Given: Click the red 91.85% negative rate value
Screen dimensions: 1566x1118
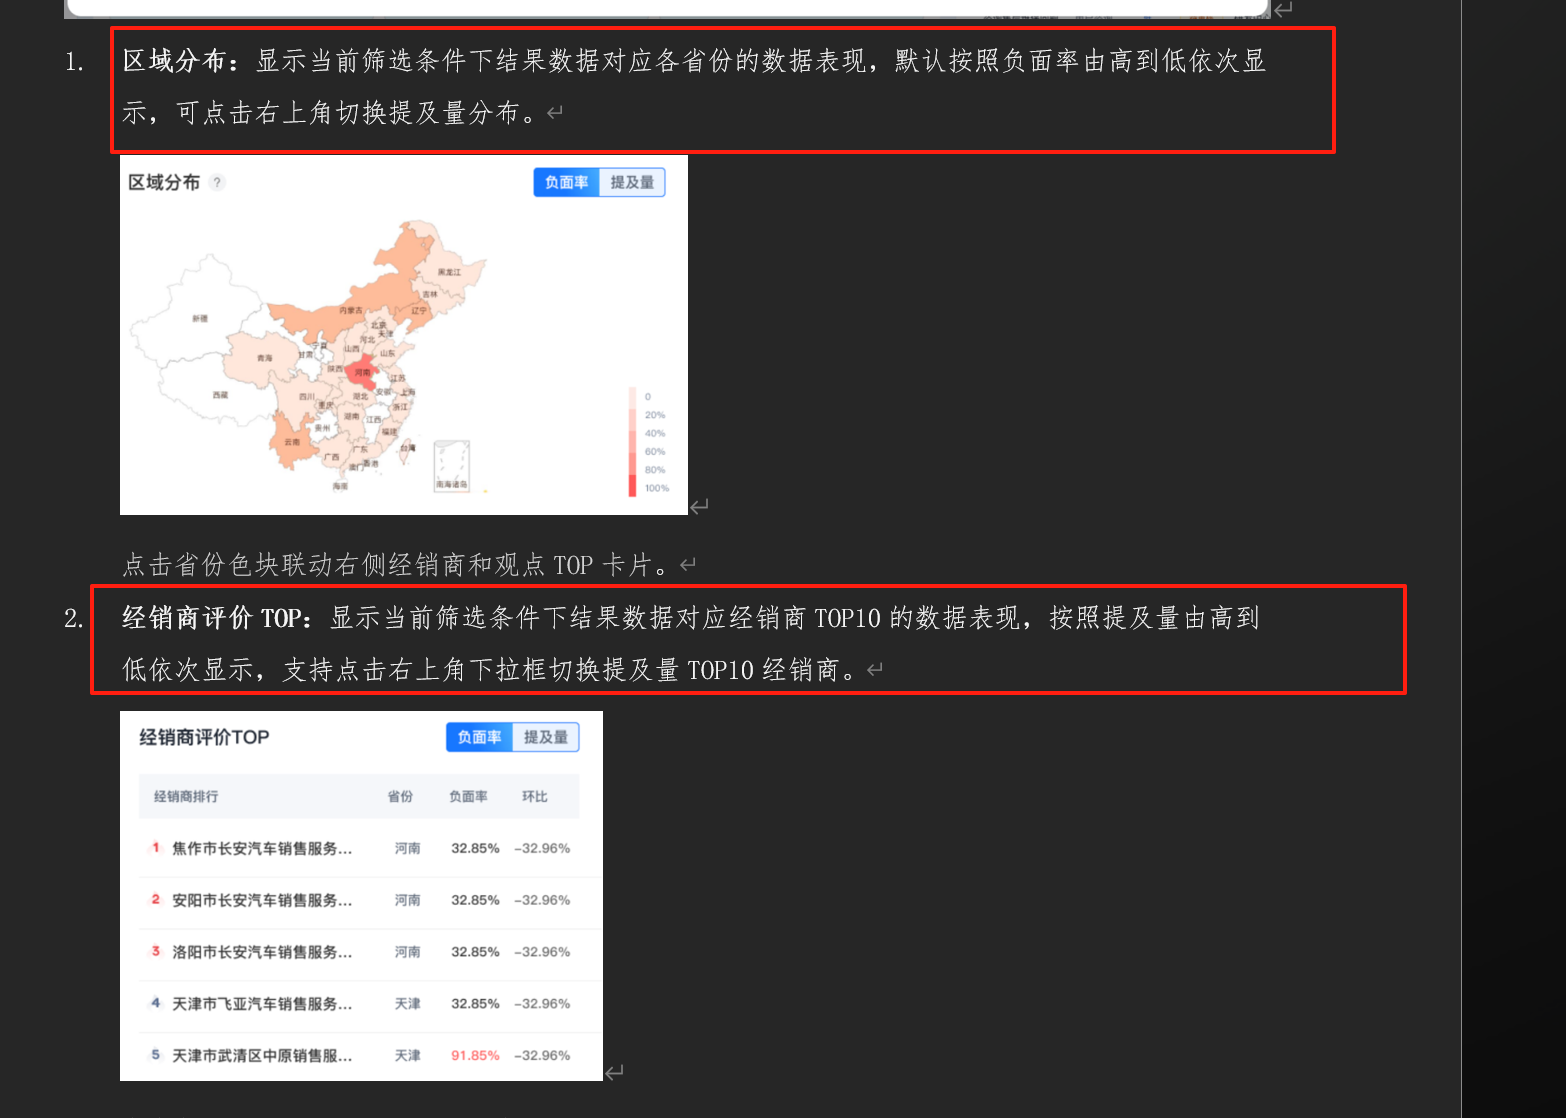Looking at the screenshot, I should 475,1056.
